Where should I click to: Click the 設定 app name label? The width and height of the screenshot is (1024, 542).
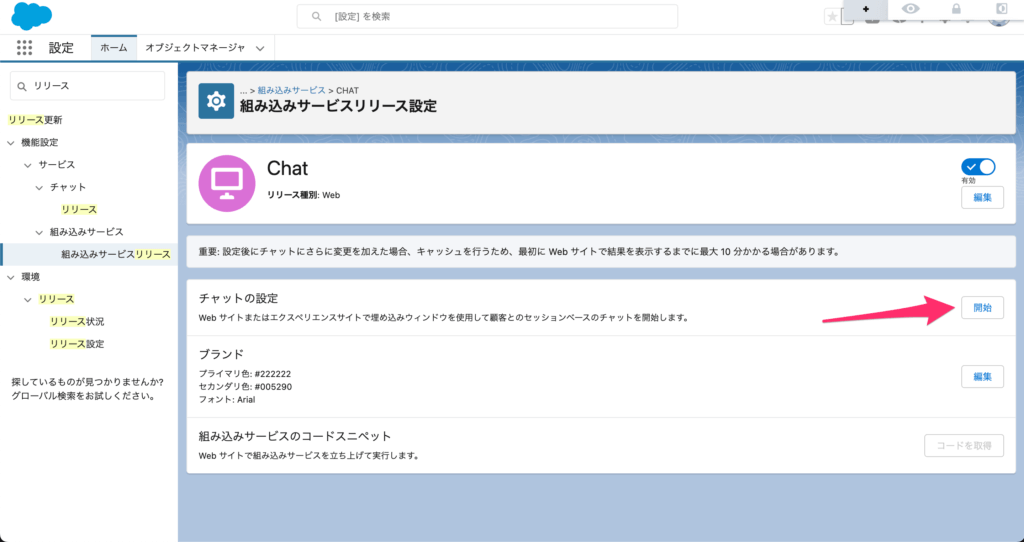[61, 48]
